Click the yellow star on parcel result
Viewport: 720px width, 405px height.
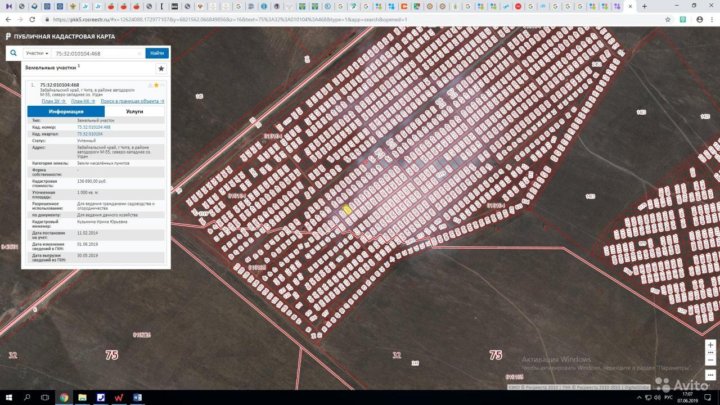tap(156, 86)
